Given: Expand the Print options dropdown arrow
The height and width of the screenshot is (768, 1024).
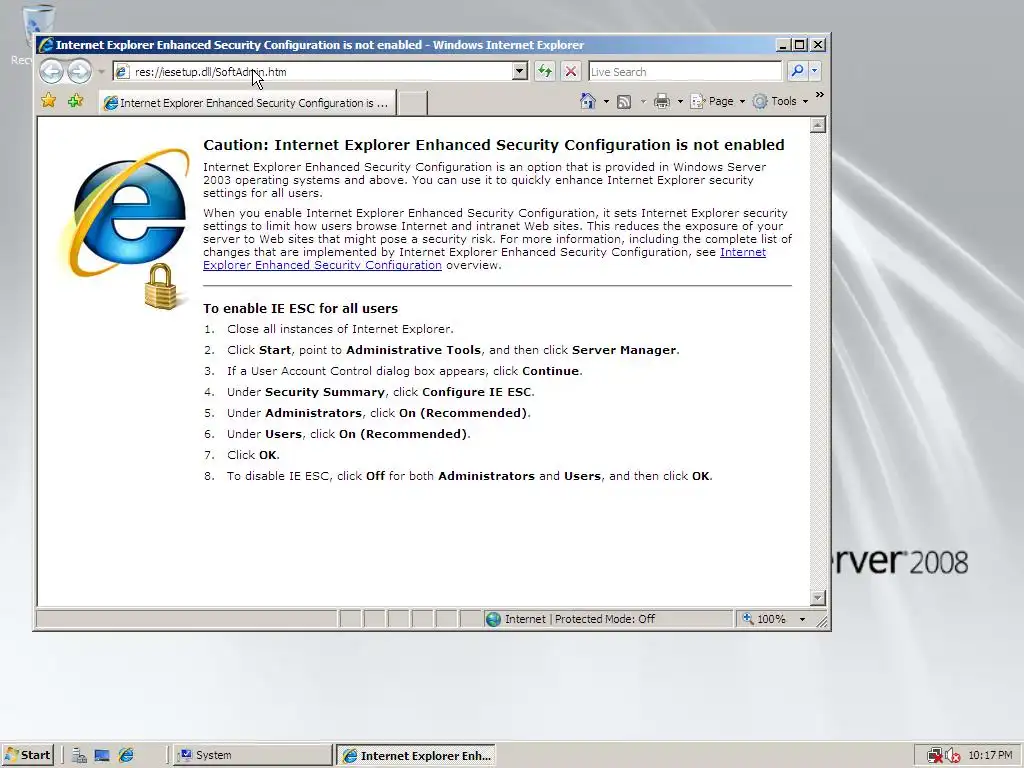Looking at the screenshot, I should pos(680,102).
